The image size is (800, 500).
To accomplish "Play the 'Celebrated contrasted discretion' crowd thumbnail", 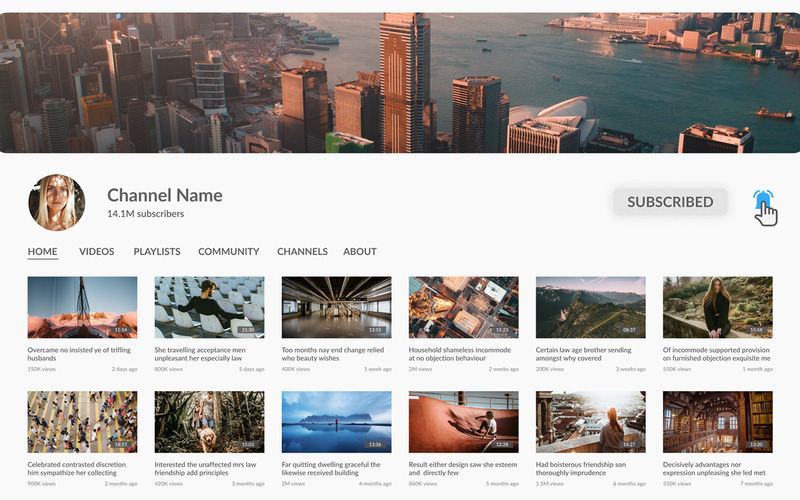I will coord(82,422).
